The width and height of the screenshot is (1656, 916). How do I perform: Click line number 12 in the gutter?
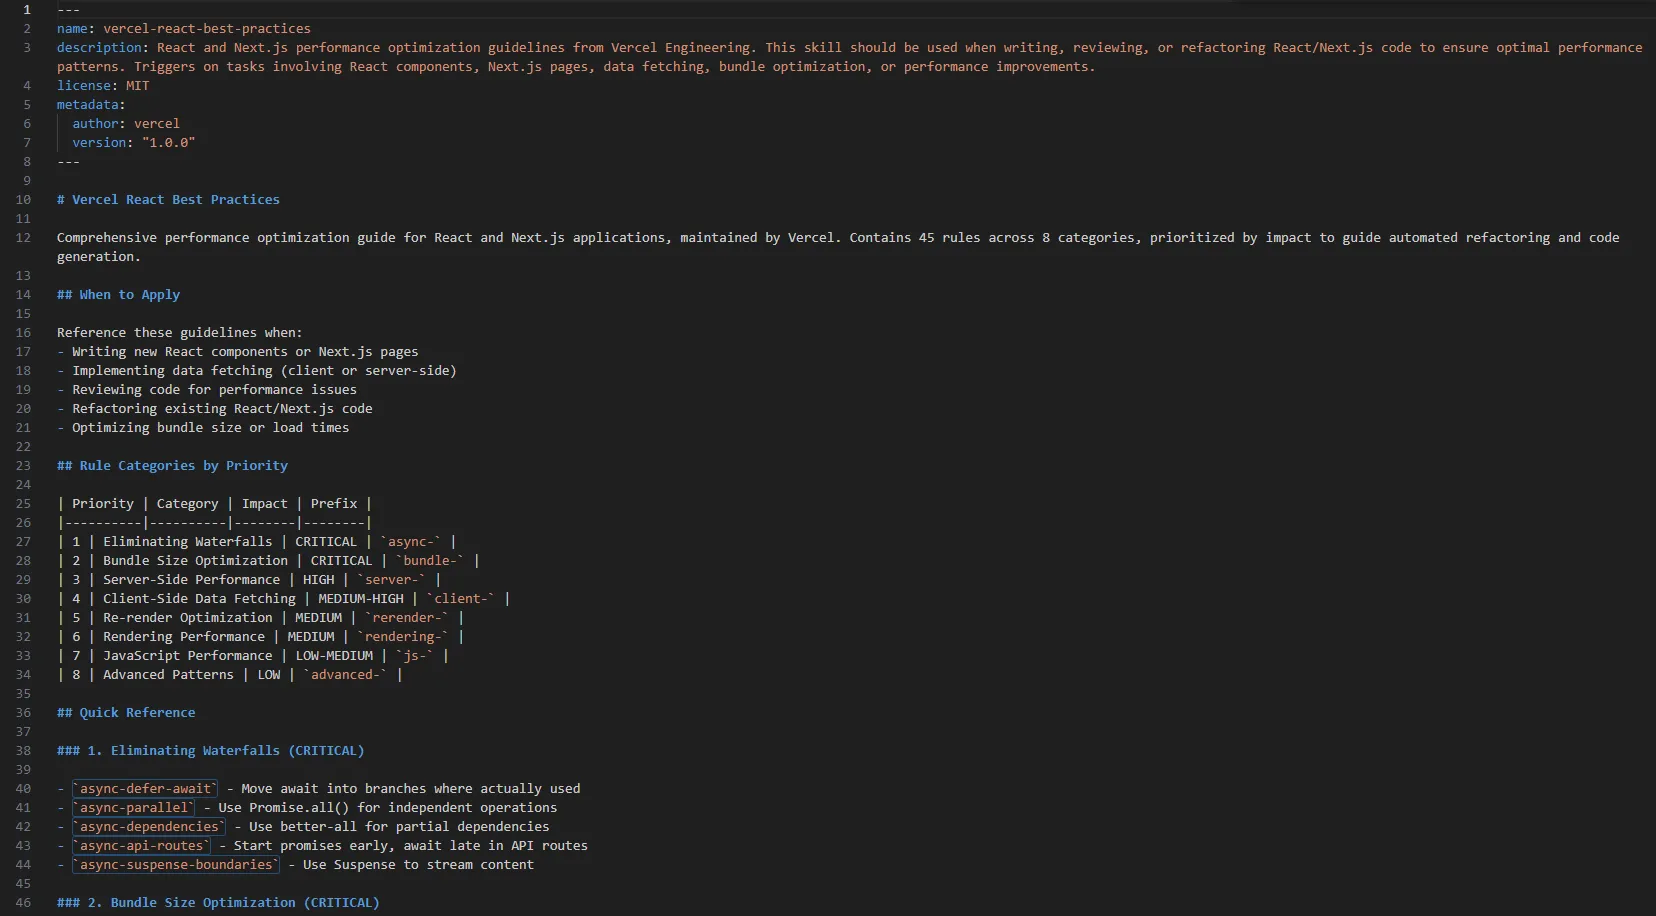pyautogui.click(x=23, y=238)
